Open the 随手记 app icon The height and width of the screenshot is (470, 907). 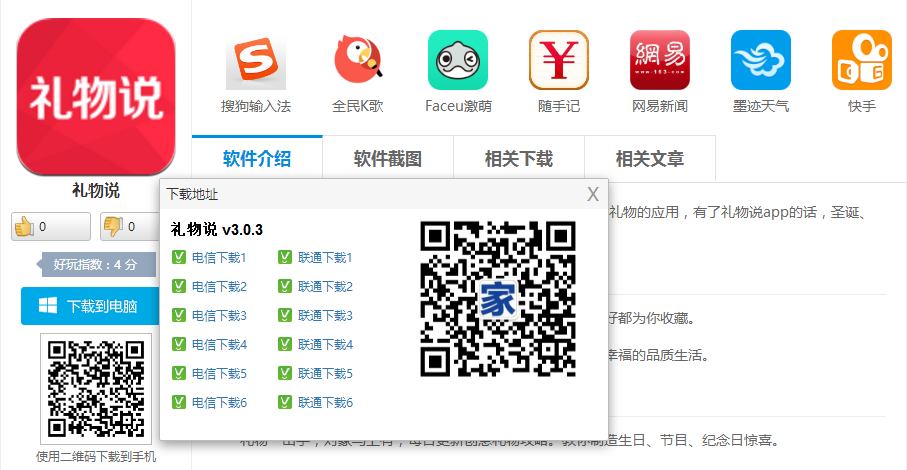click(559, 60)
